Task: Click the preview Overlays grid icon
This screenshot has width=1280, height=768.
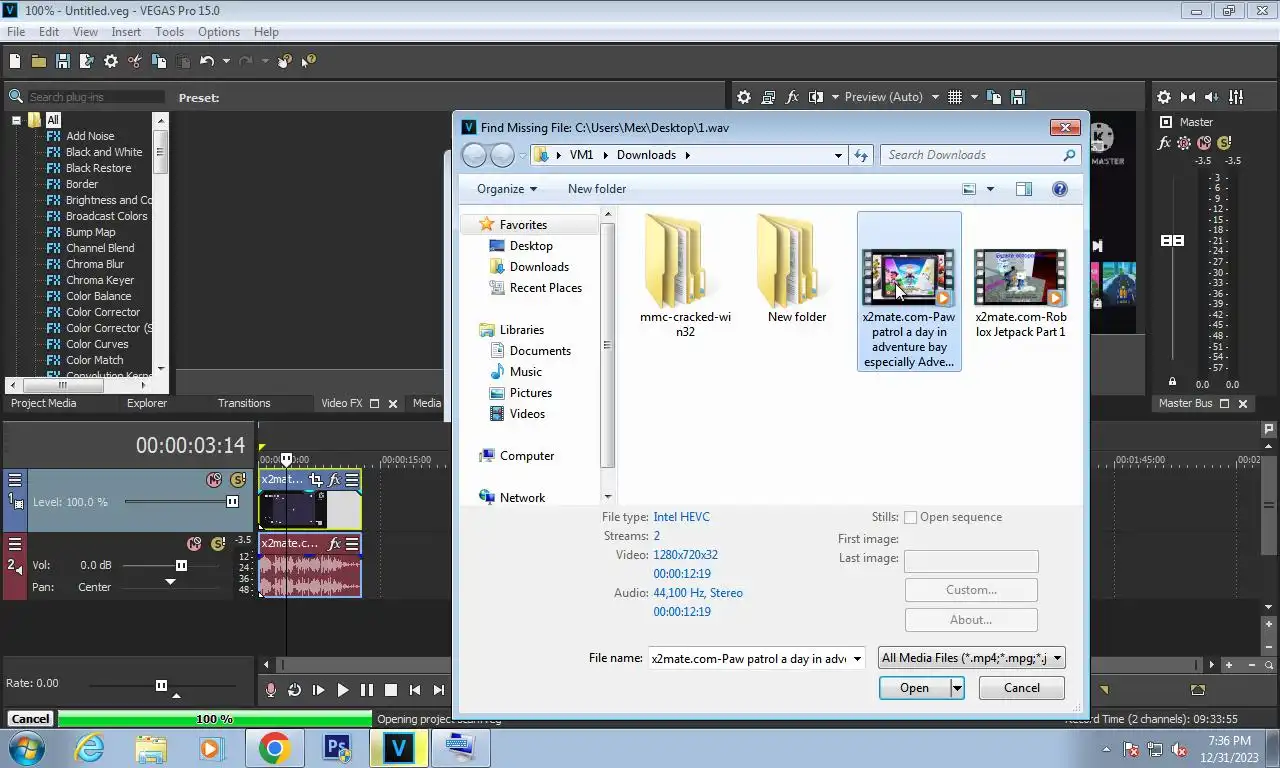Action: [x=955, y=97]
